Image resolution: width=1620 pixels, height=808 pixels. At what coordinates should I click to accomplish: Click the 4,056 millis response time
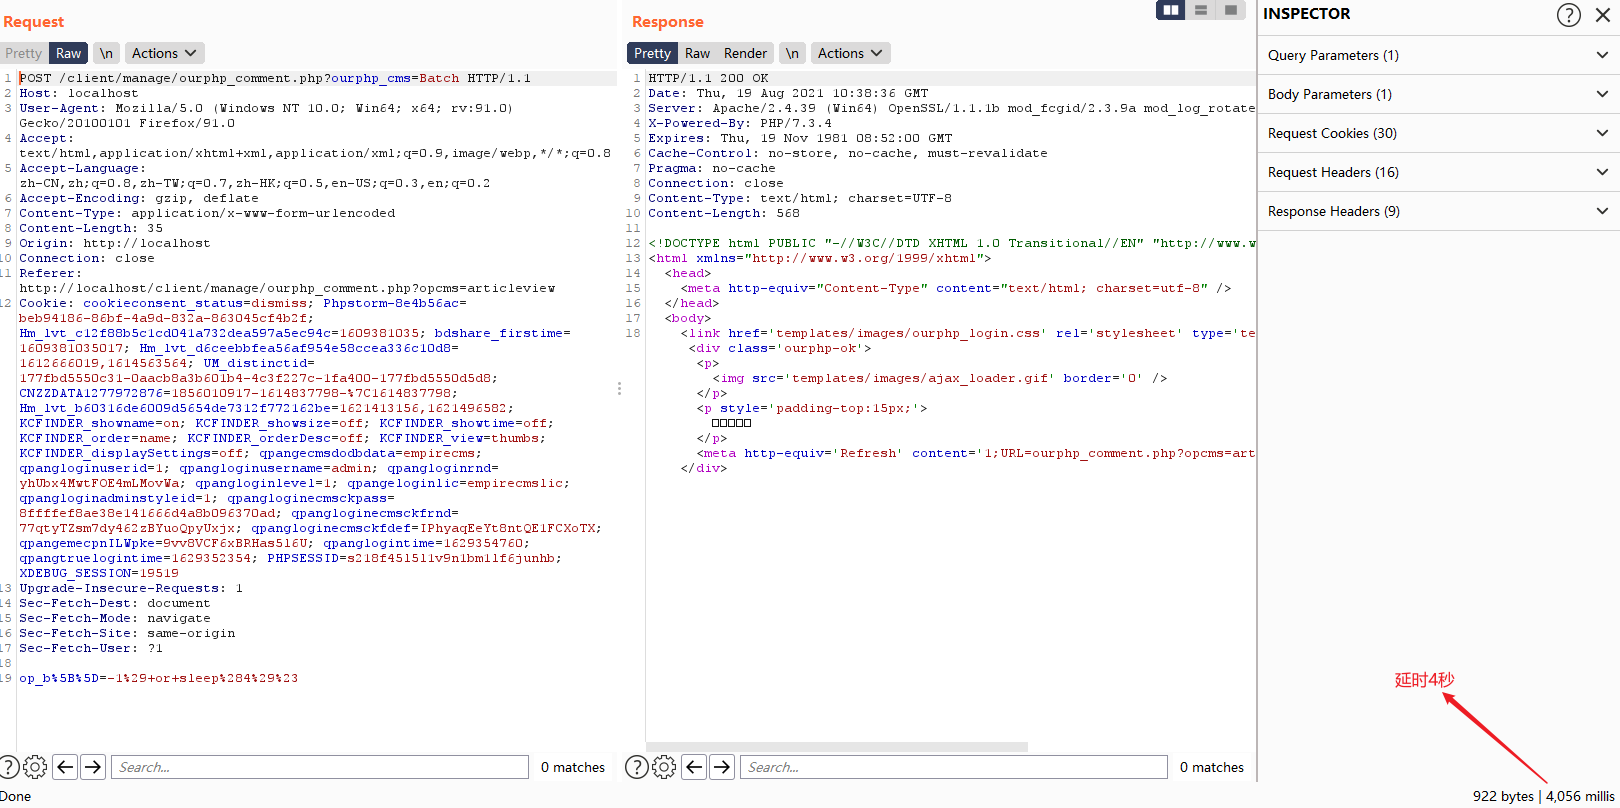[1580, 796]
